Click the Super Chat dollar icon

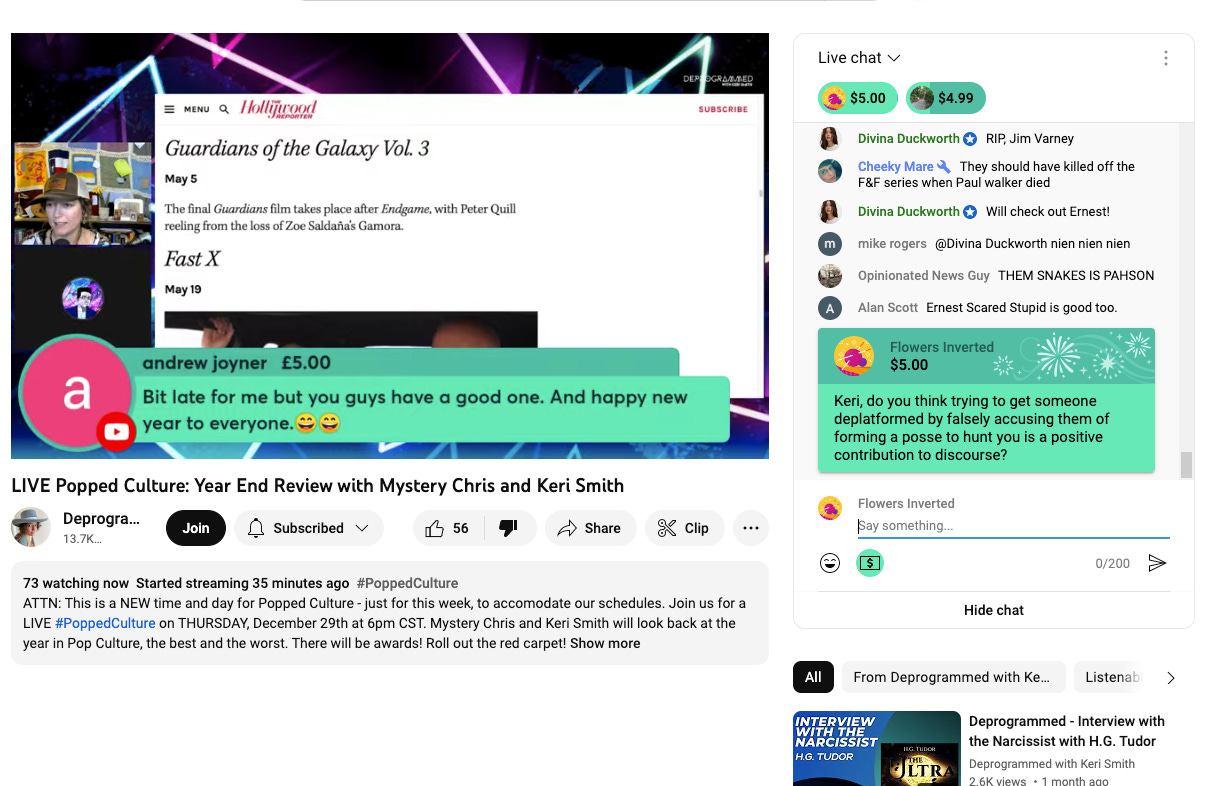[870, 563]
